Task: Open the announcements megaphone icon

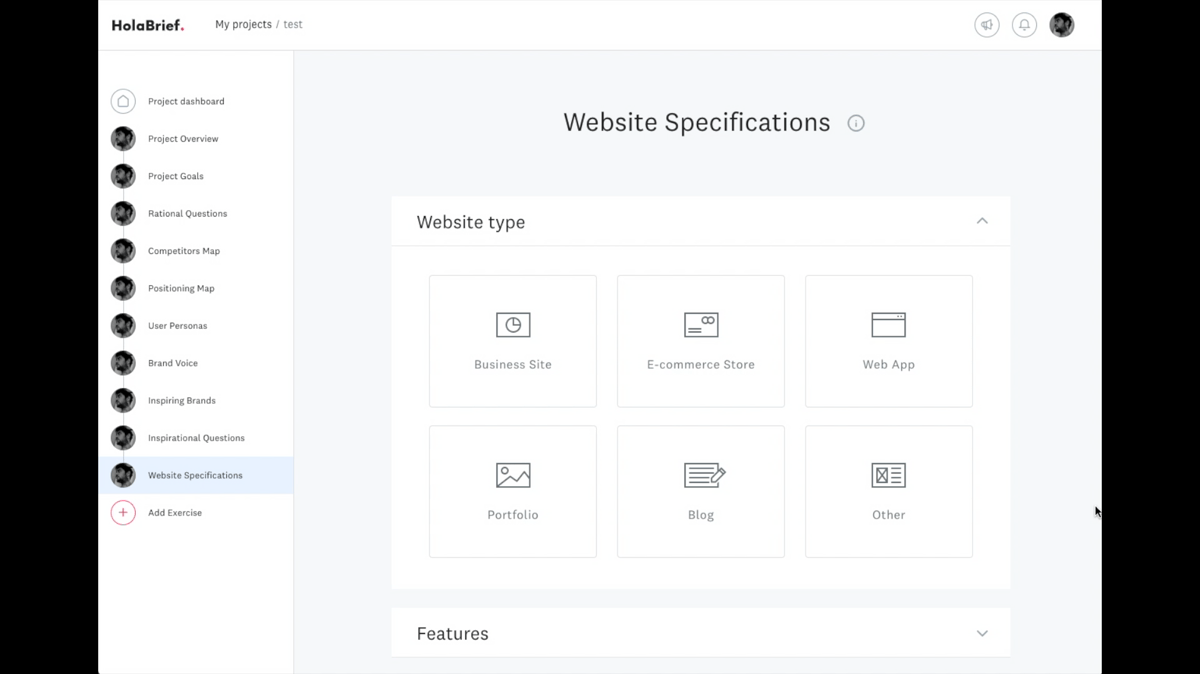Action: (987, 25)
